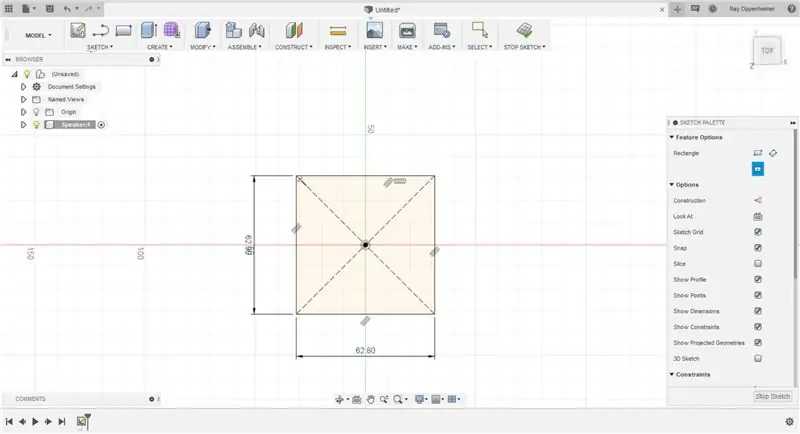Click the Look At icon in bottom navigation bar
Viewport: 800px width, 434px height.
[357, 399]
